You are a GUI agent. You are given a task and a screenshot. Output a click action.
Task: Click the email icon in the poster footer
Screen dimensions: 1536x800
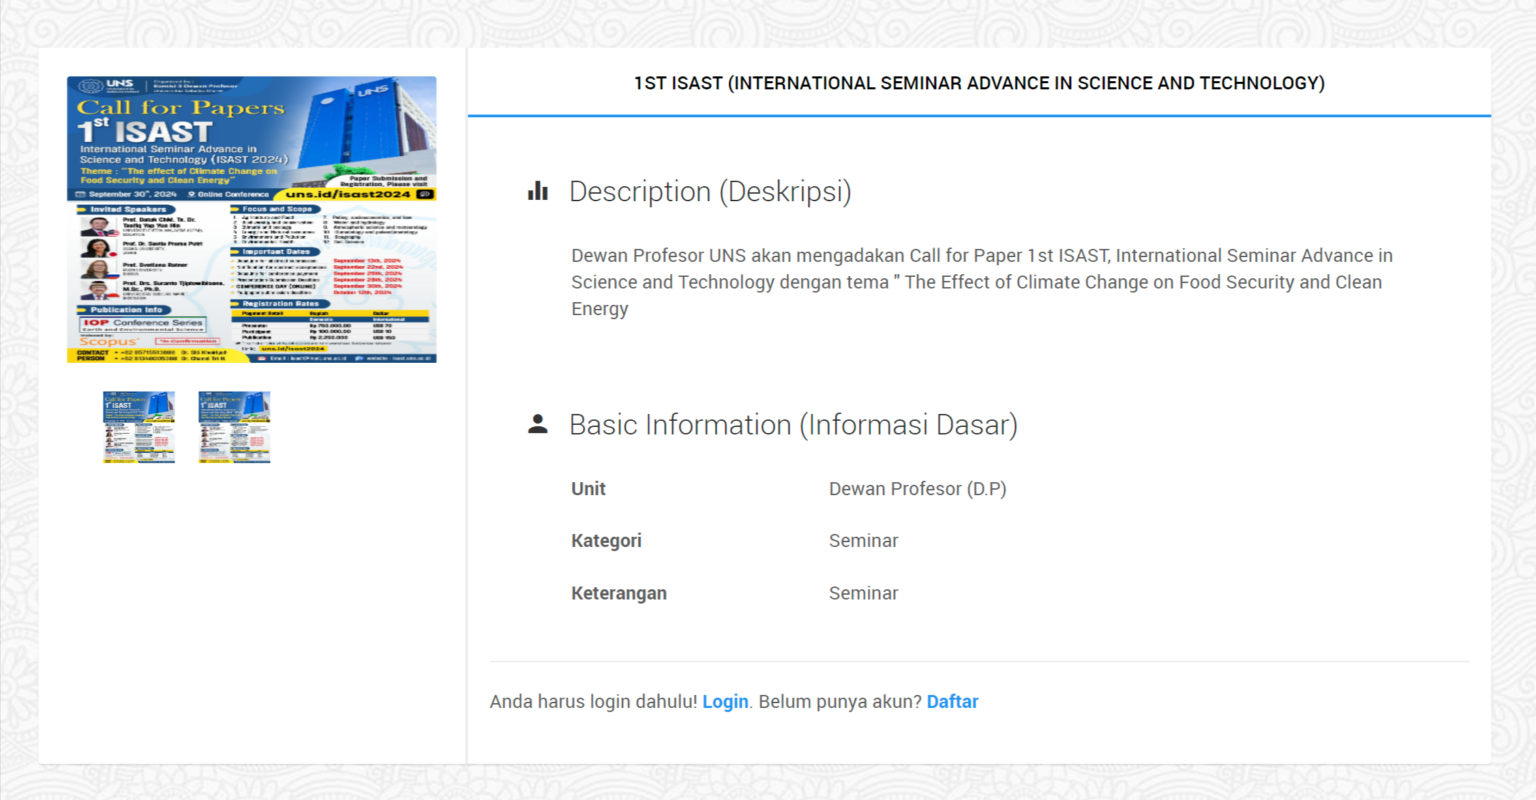(x=261, y=358)
